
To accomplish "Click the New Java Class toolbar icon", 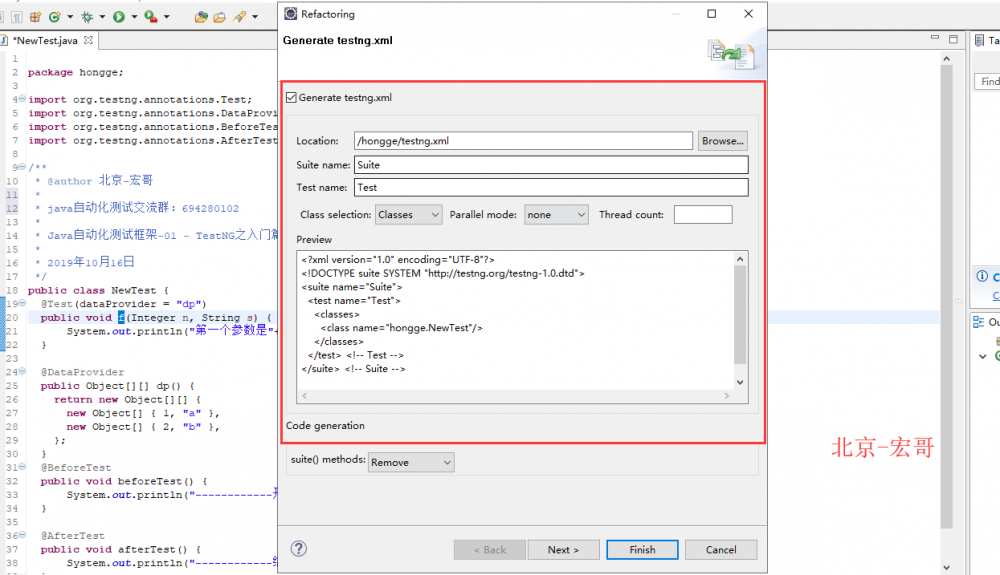I will (55, 17).
